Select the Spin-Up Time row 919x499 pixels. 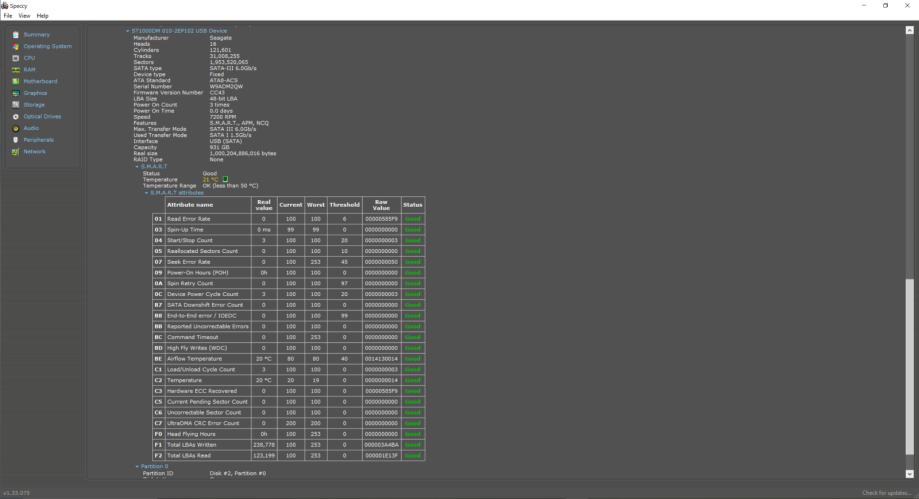[288, 230]
